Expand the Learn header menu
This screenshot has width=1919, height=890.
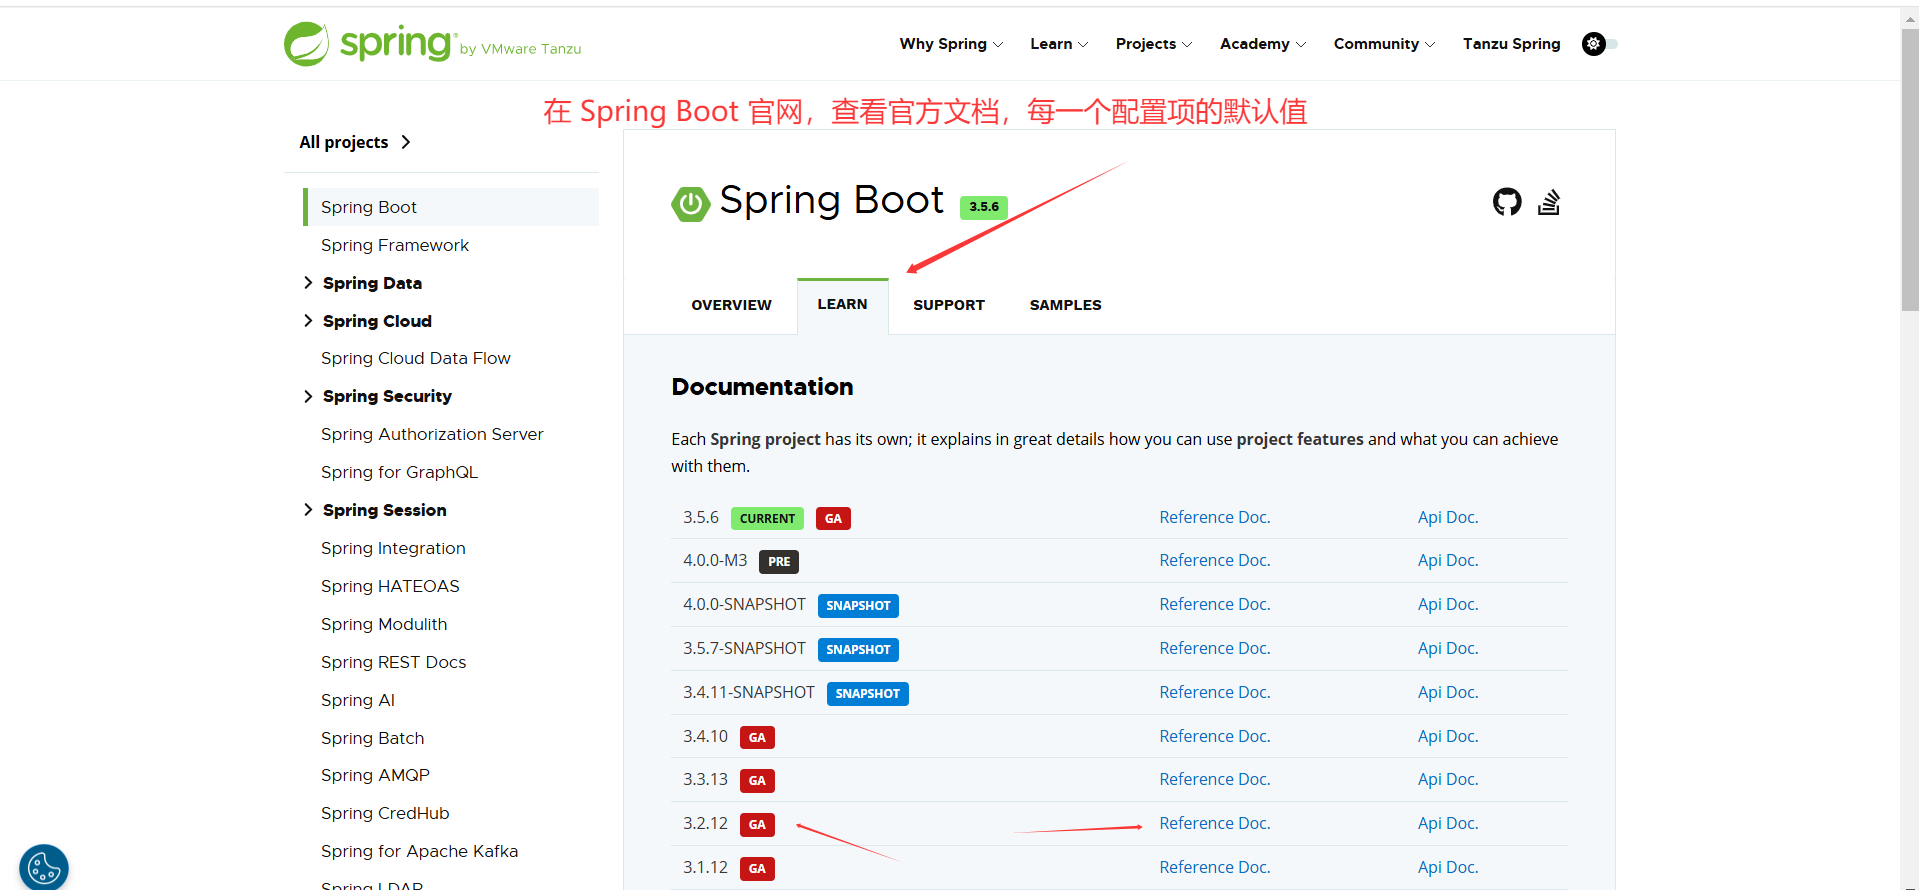pyautogui.click(x=1059, y=44)
